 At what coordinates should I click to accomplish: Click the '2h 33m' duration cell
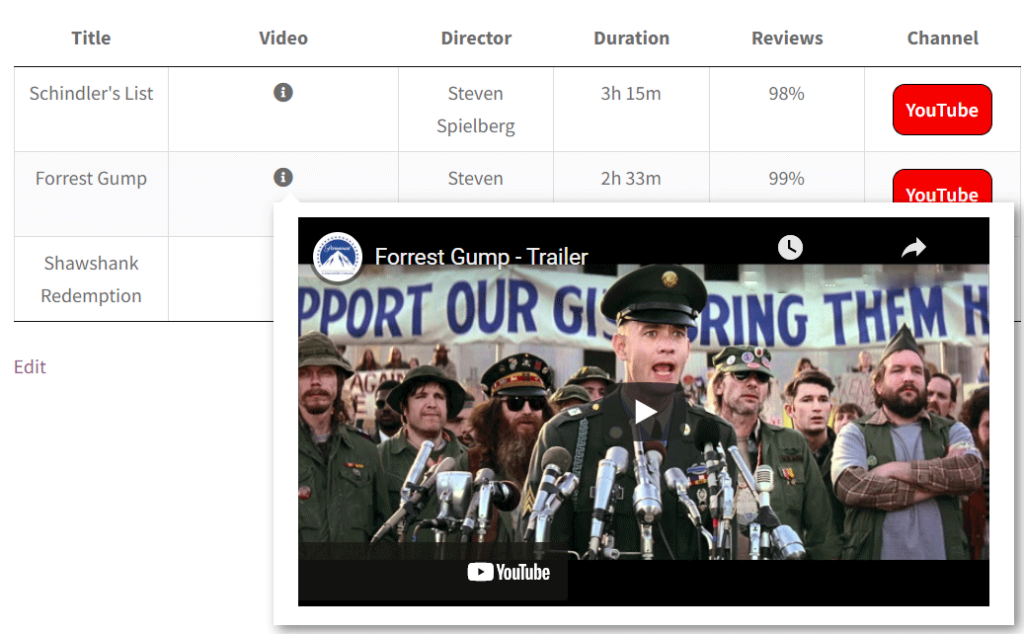[631, 178]
